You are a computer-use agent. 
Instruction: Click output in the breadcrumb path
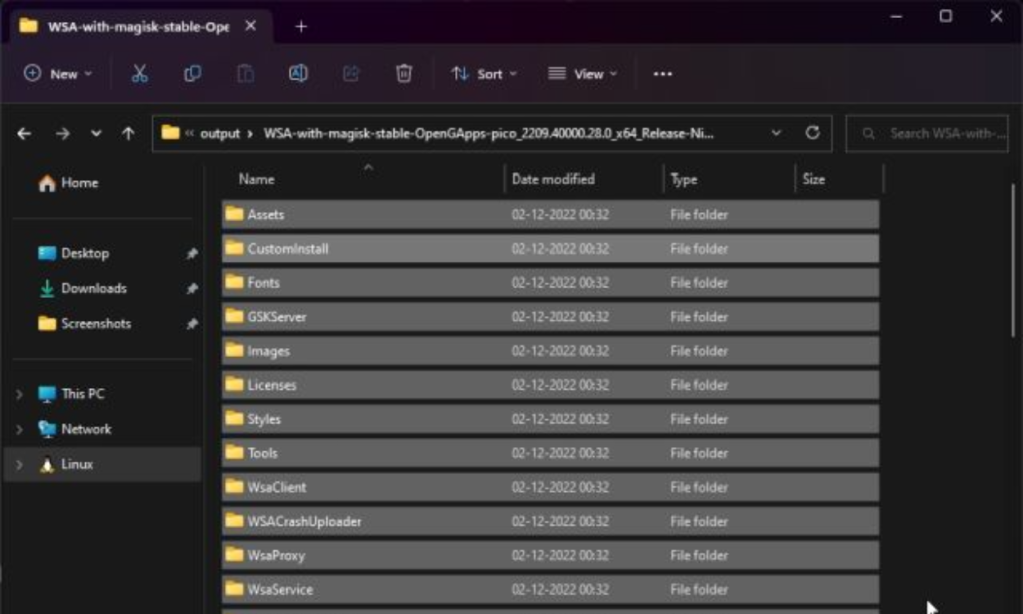tap(220, 134)
